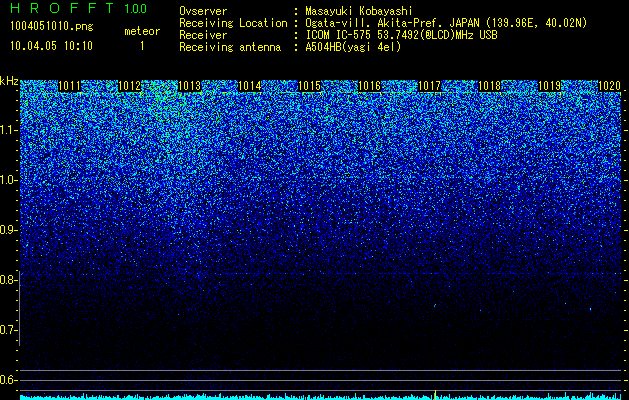This screenshot has width=629, height=400.
Task: Click the 0.8 frequency axis label
Action: click(8, 280)
